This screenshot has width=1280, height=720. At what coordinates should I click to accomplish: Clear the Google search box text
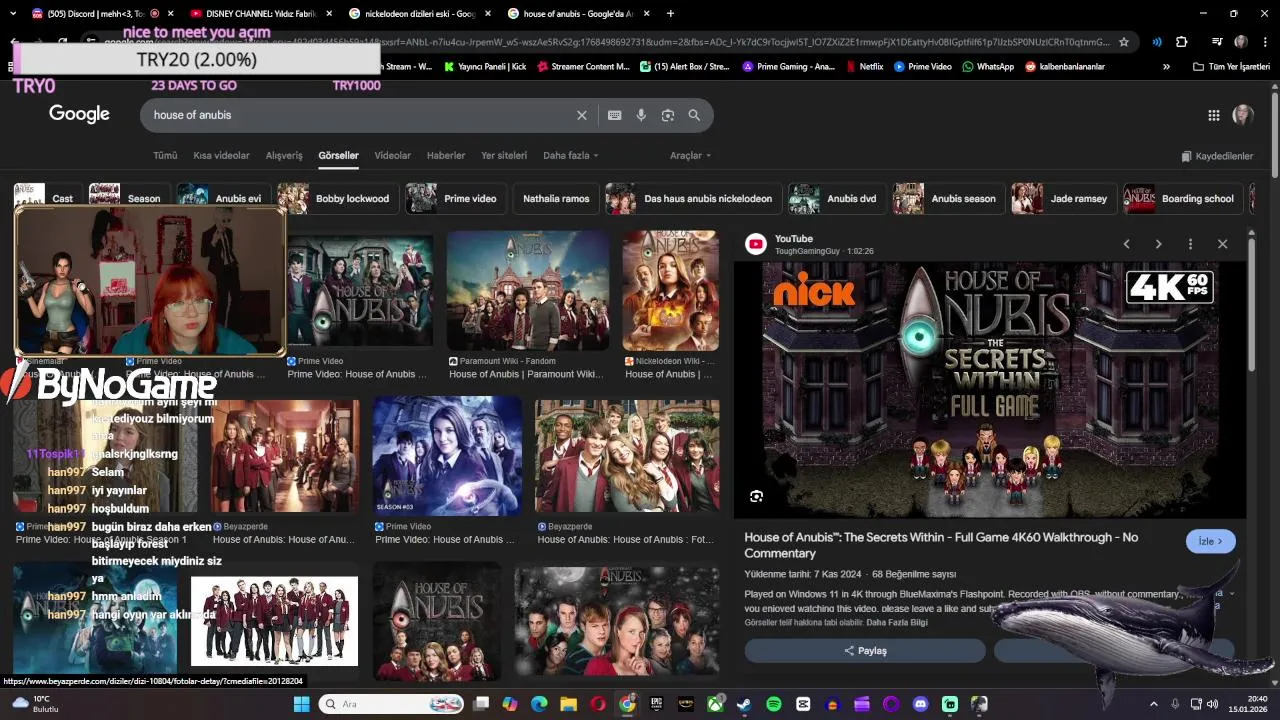[x=582, y=115]
